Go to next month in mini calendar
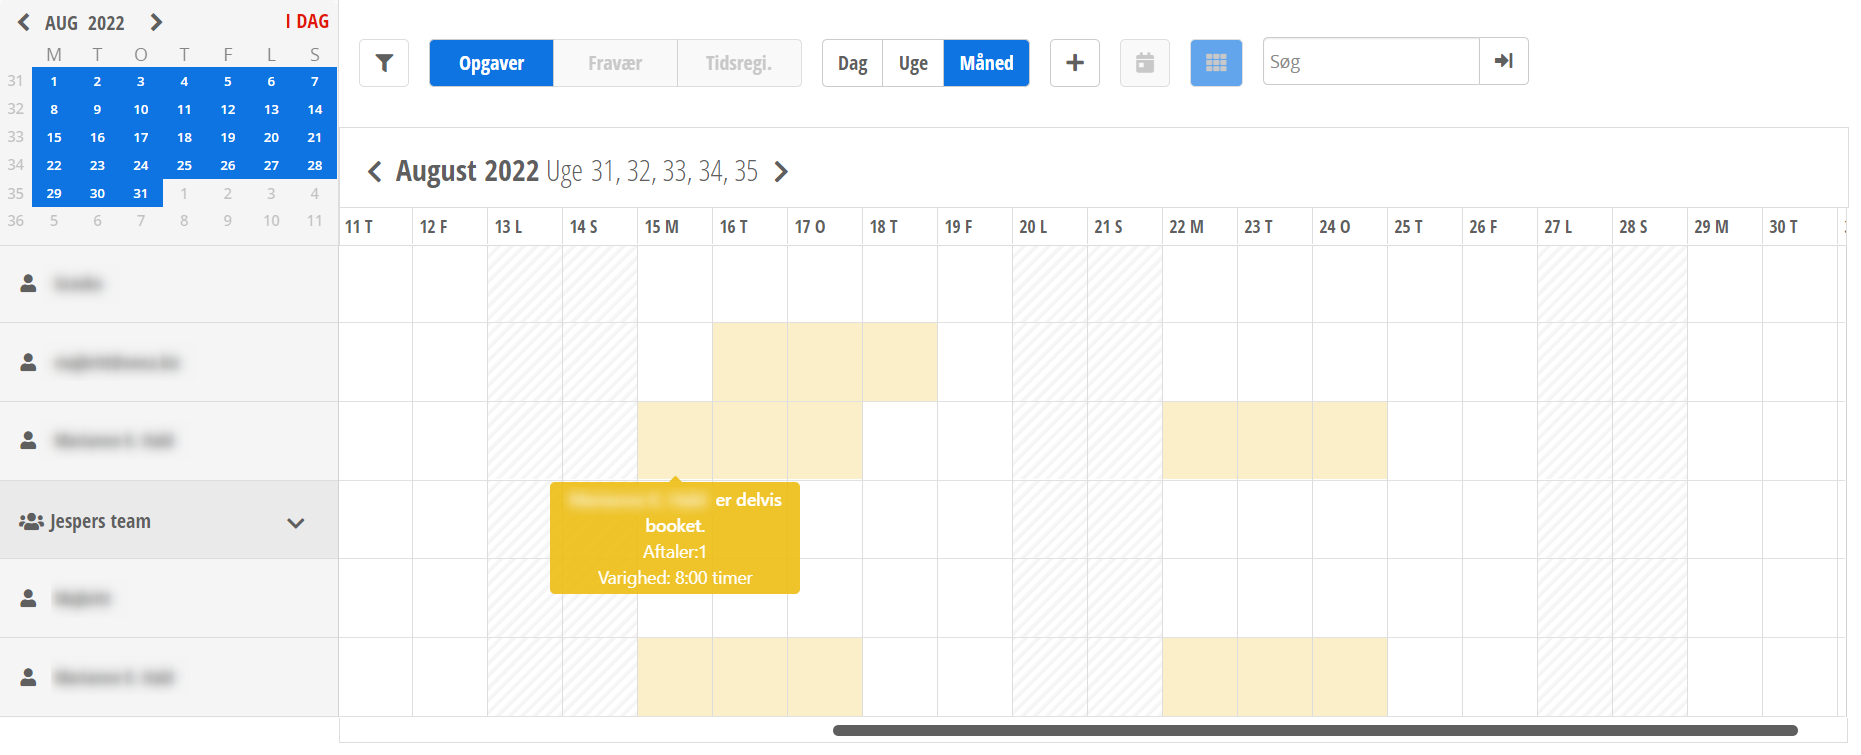 [x=156, y=22]
